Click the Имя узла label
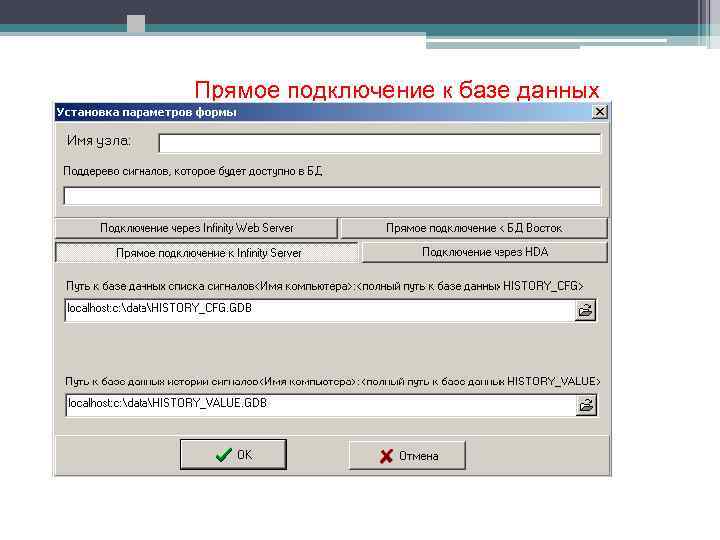The image size is (720, 540). coord(99,141)
